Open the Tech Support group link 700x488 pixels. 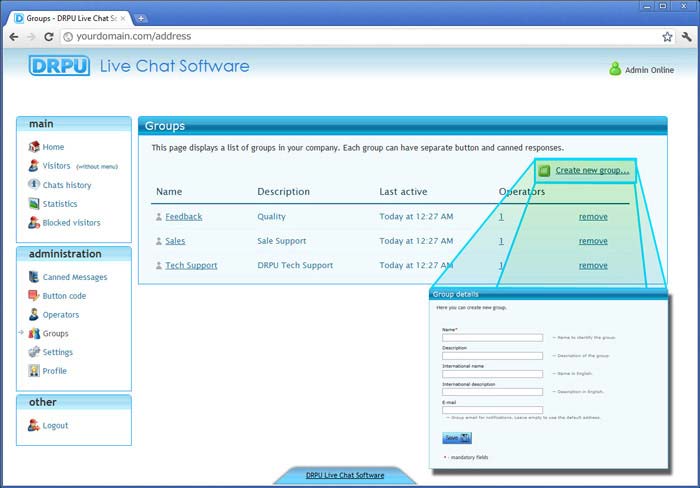click(x=191, y=265)
